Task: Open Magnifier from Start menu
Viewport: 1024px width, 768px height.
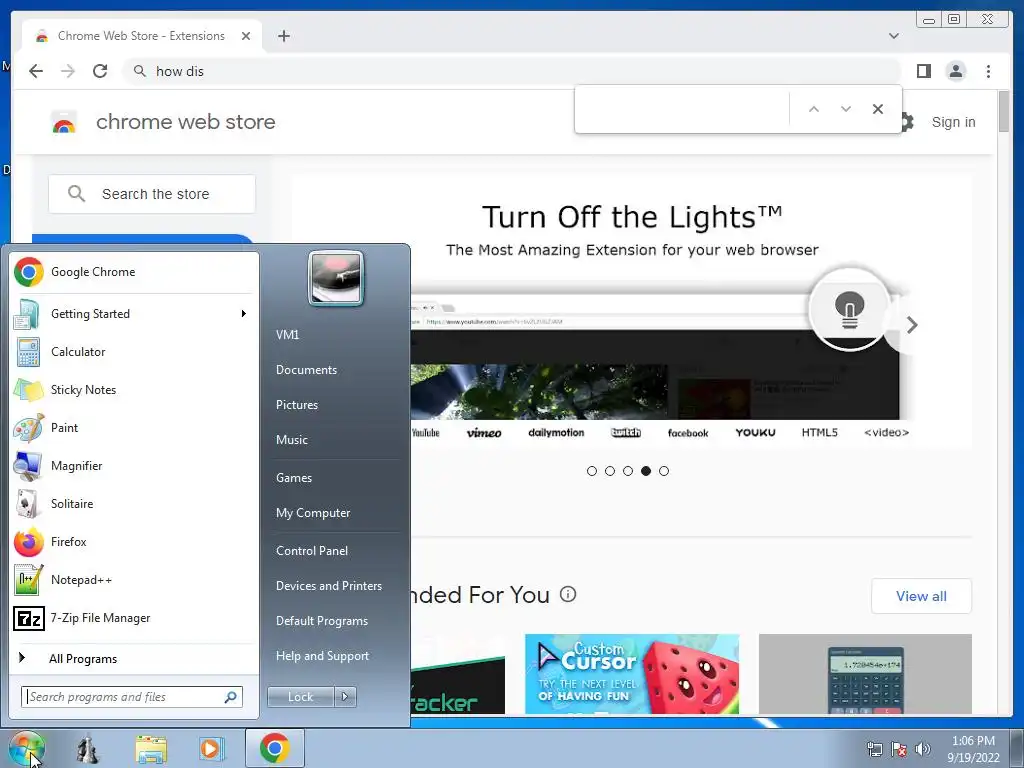Action: (134, 466)
